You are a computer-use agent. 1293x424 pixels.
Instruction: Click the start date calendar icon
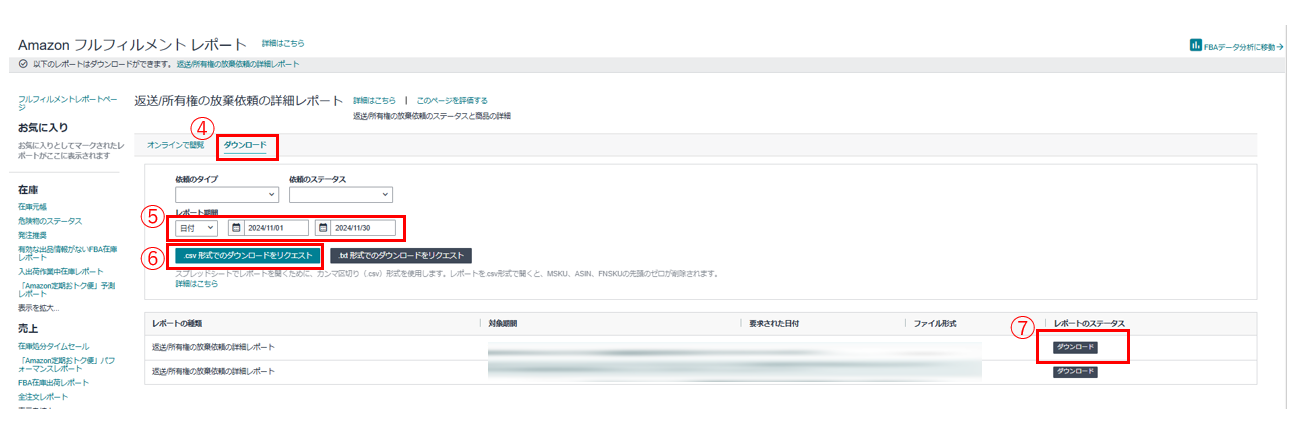[237, 228]
